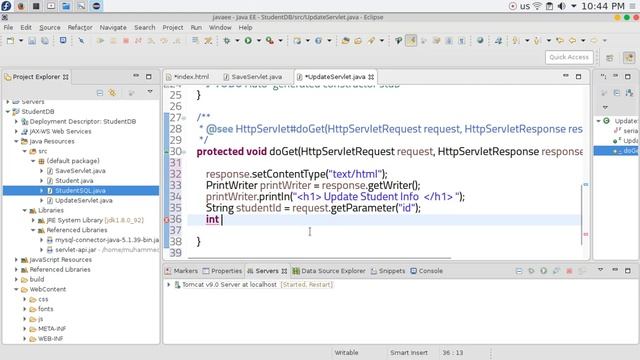The image size is (640, 360).
Task: Collapse the WebContent folder
Action: click(16, 289)
